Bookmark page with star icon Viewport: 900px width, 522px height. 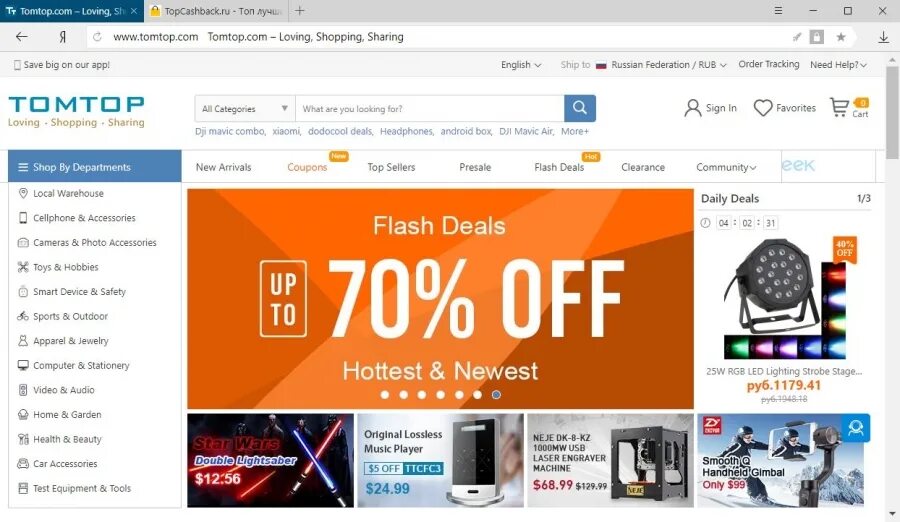click(x=841, y=37)
